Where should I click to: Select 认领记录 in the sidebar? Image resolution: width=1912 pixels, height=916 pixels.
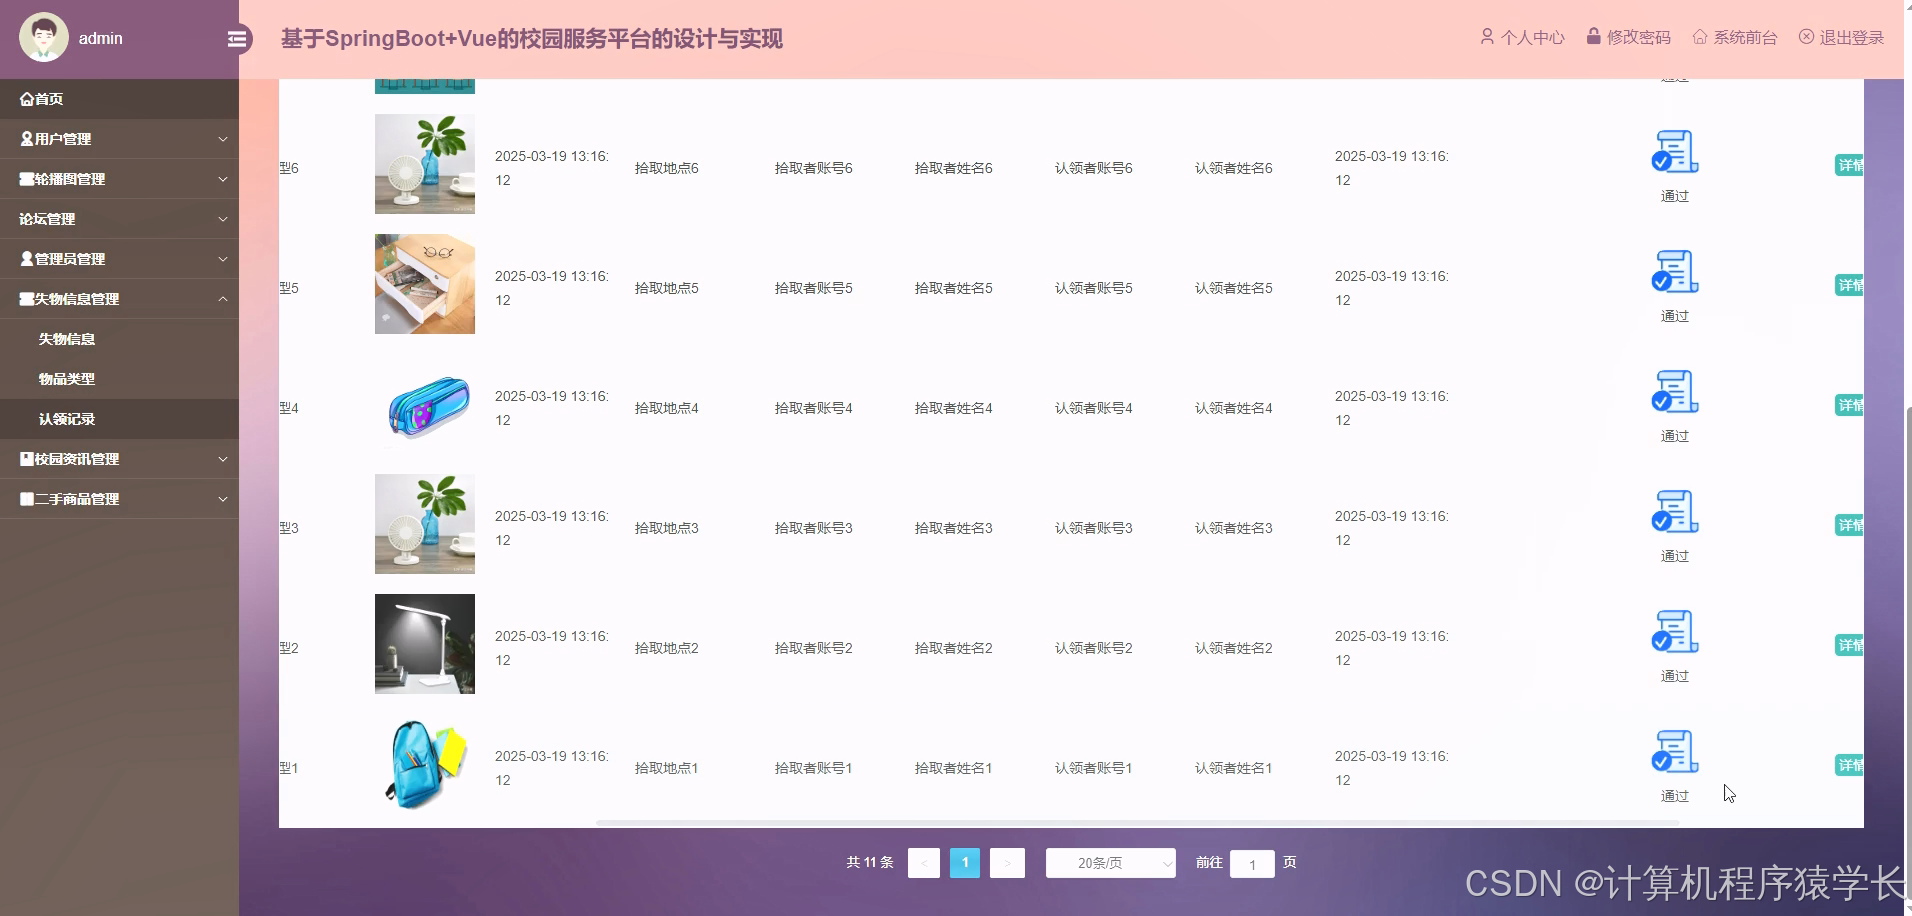(67, 418)
